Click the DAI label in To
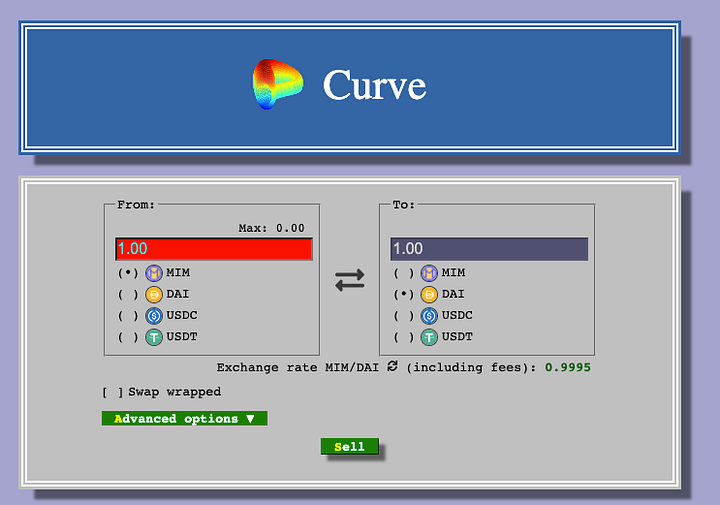 coord(453,294)
